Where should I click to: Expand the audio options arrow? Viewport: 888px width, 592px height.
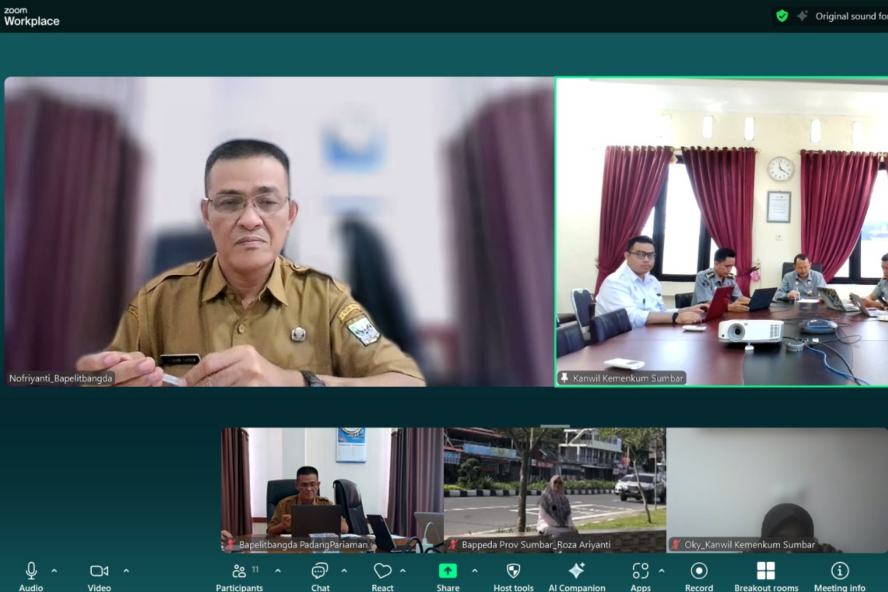coord(54,571)
